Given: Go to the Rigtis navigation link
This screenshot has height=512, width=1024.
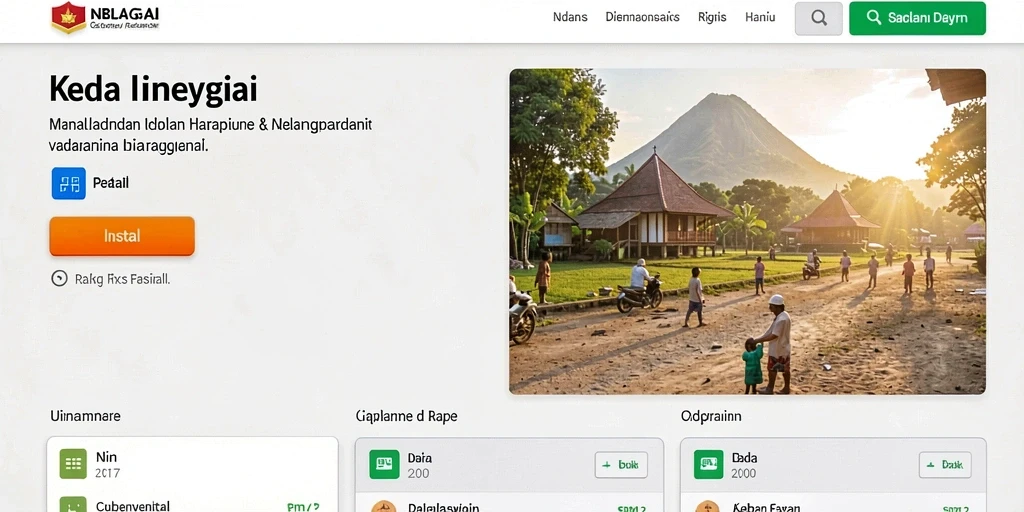Looking at the screenshot, I should point(712,18).
